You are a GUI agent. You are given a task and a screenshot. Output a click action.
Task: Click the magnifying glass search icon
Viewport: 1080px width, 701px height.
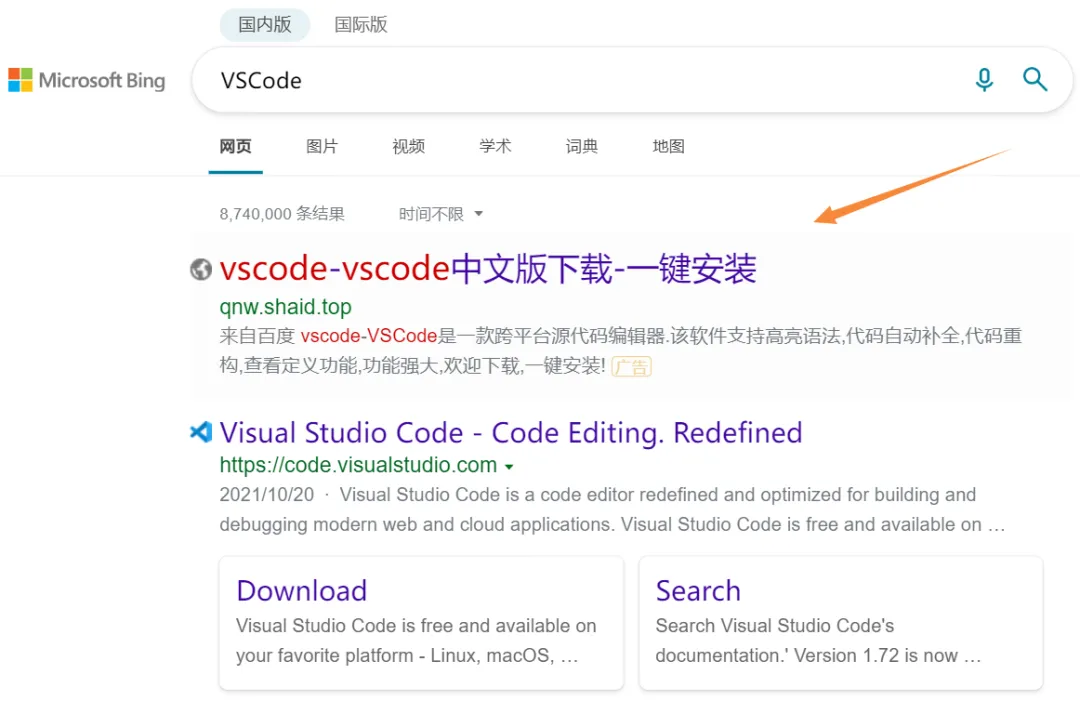(1035, 80)
